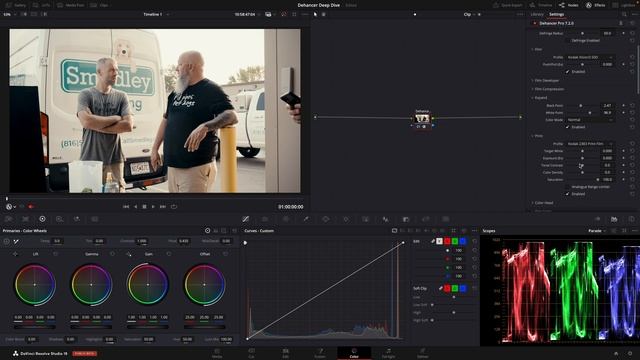Screen dimensions: 640x360
Task: Open project settings gear icon
Action: point(630,353)
